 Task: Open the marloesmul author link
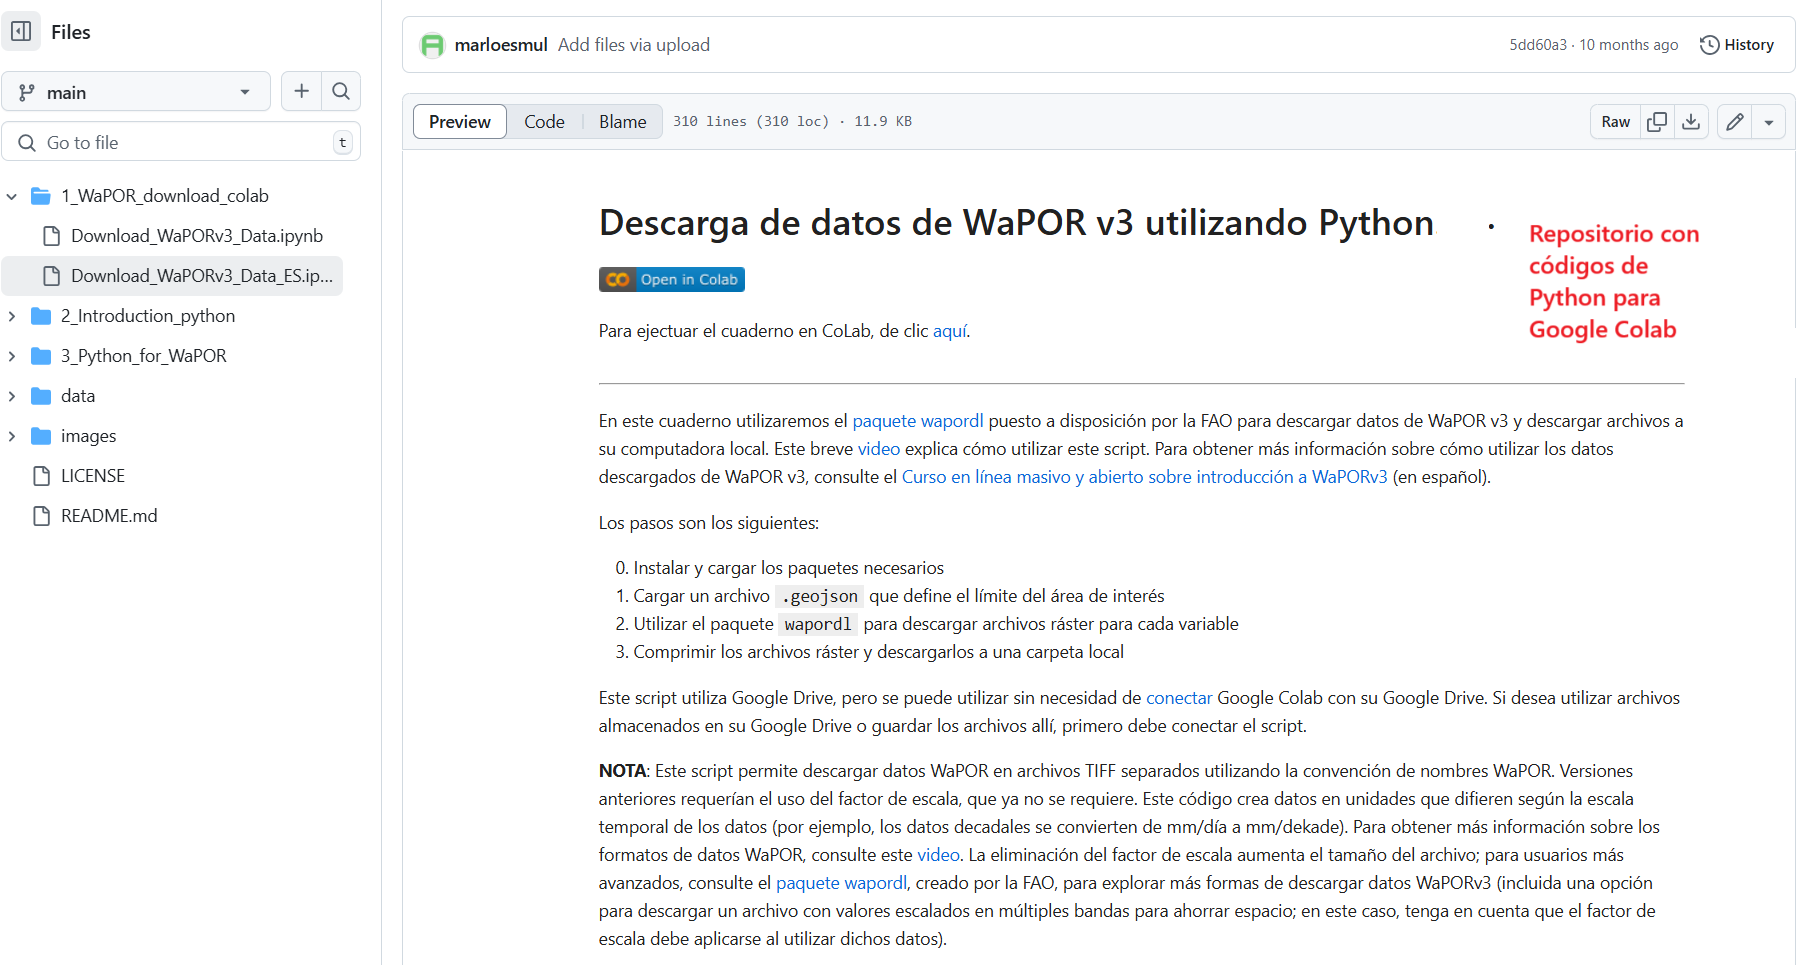501,45
